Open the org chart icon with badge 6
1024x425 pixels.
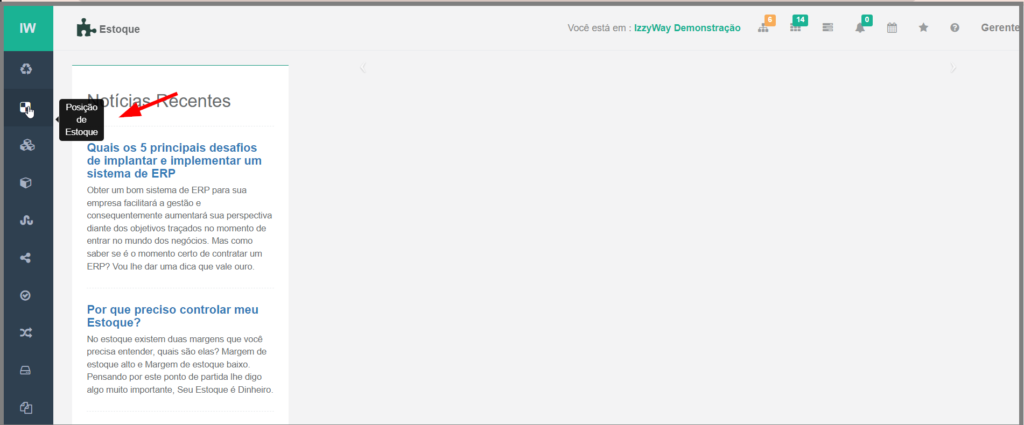pos(764,28)
